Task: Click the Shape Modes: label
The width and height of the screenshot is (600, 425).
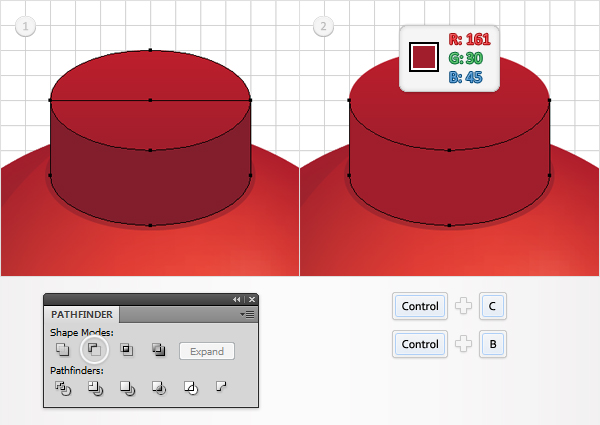Action: click(82, 332)
